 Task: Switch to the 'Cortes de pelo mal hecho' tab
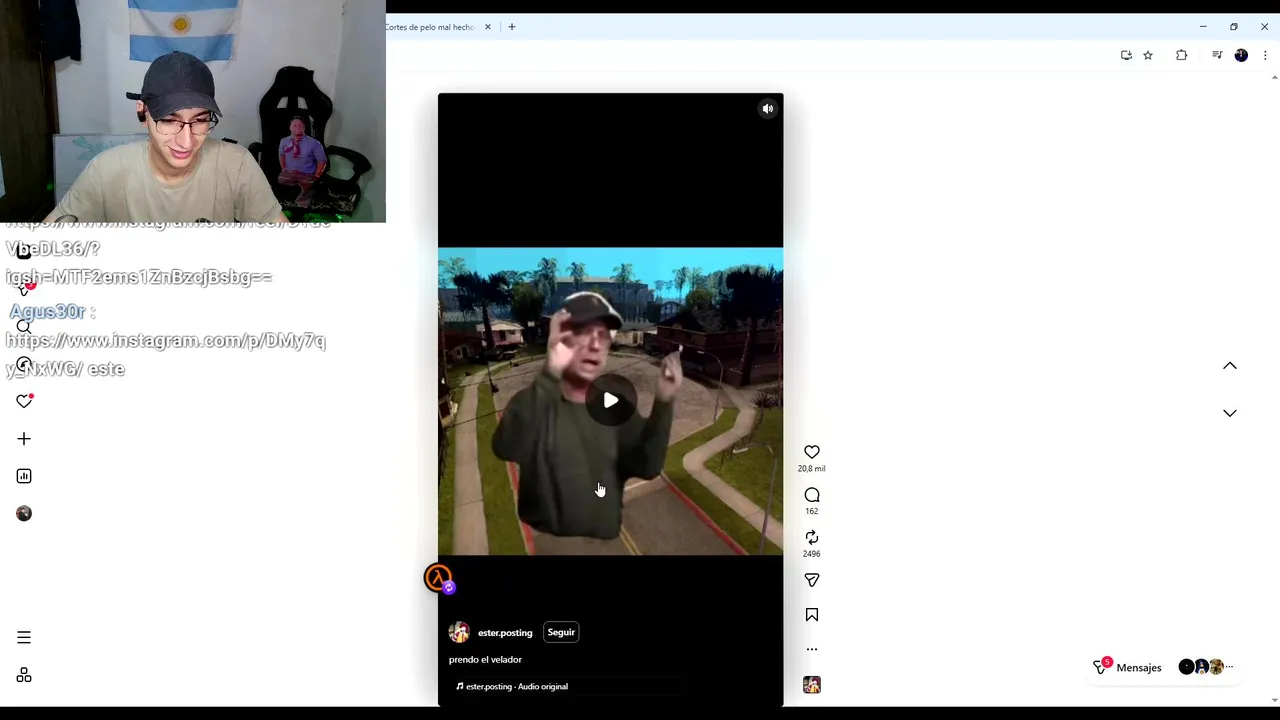click(430, 27)
